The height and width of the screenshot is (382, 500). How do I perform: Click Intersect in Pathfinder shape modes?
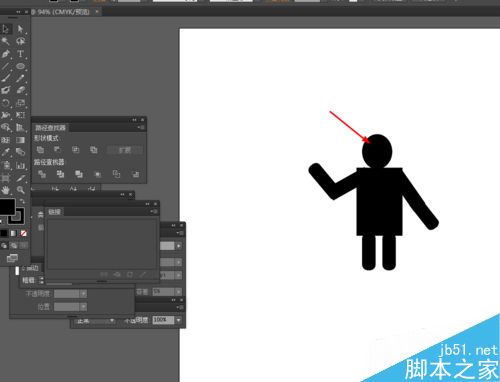(x=75, y=150)
